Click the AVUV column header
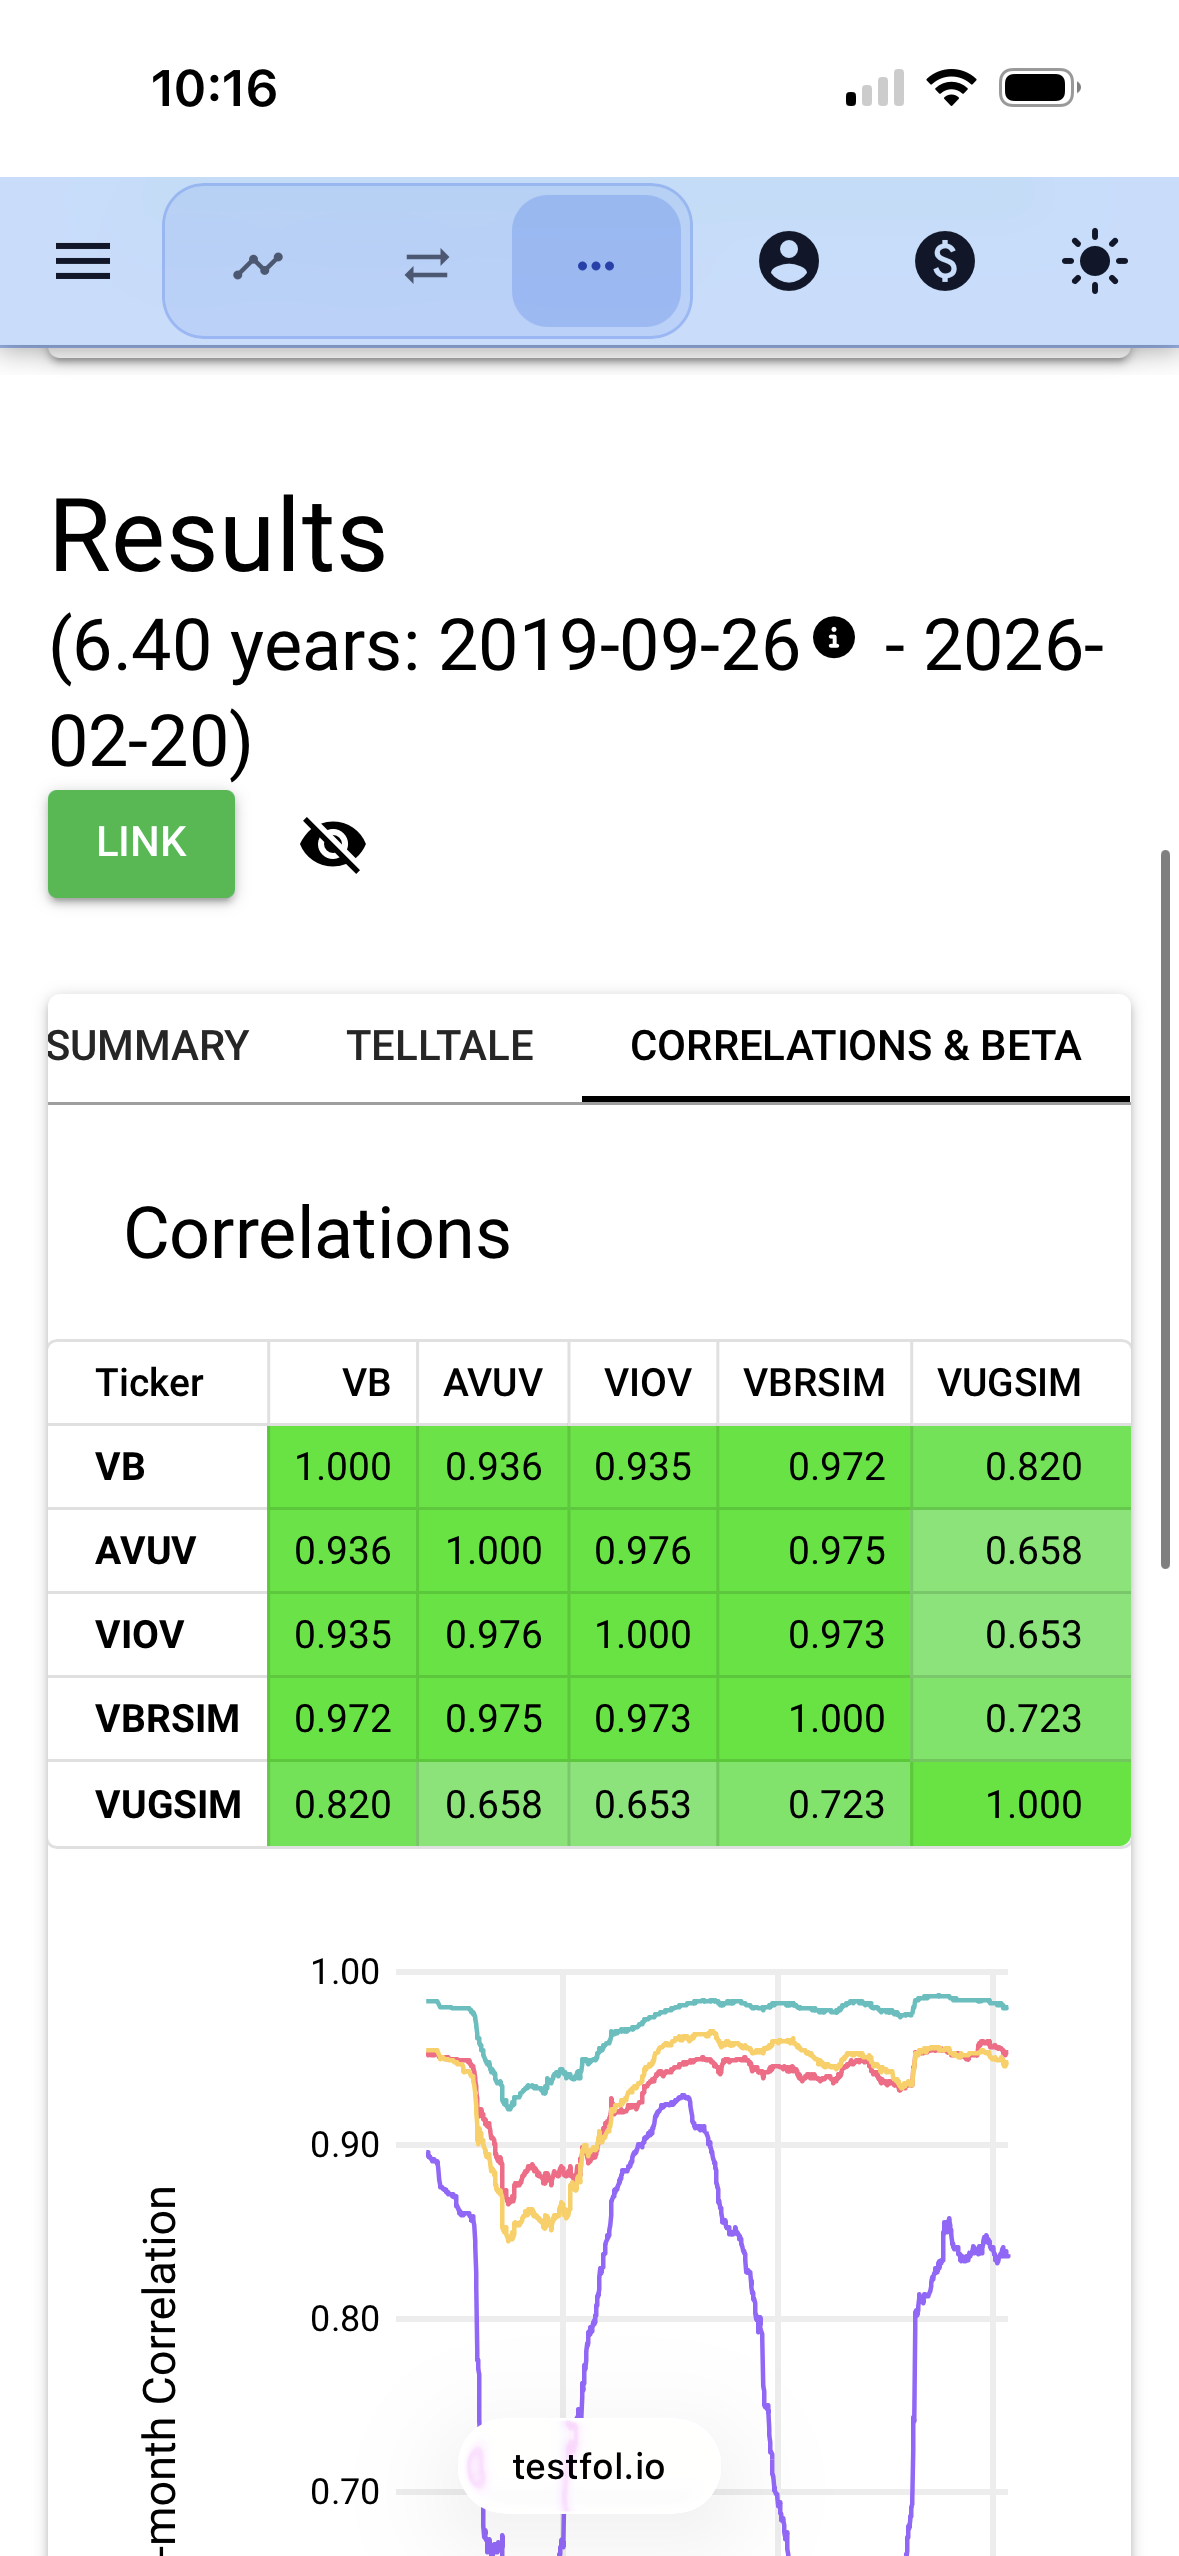Image resolution: width=1179 pixels, height=2556 pixels. [493, 1383]
